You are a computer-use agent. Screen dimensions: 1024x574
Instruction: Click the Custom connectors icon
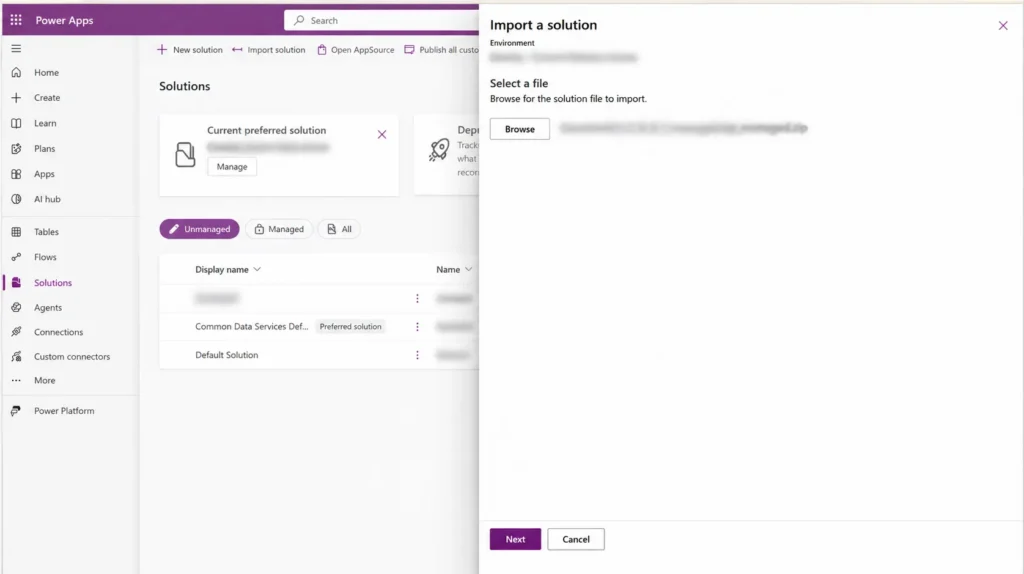point(16,357)
